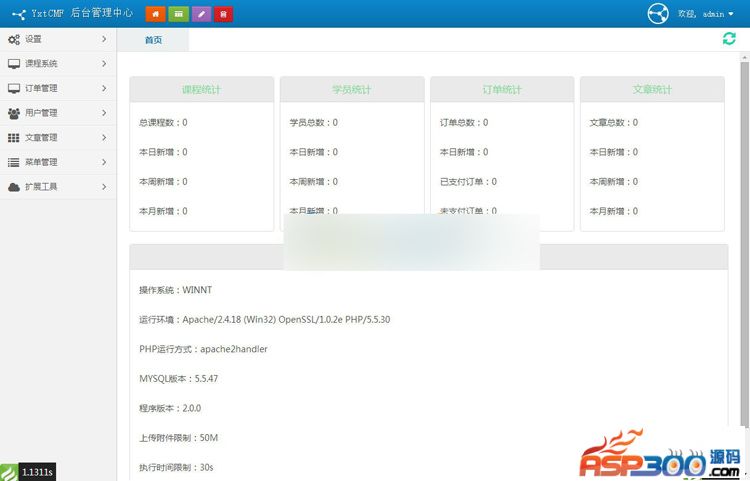Click the gears icon beside 设置
Image resolution: width=750 pixels, height=481 pixels.
coord(14,40)
